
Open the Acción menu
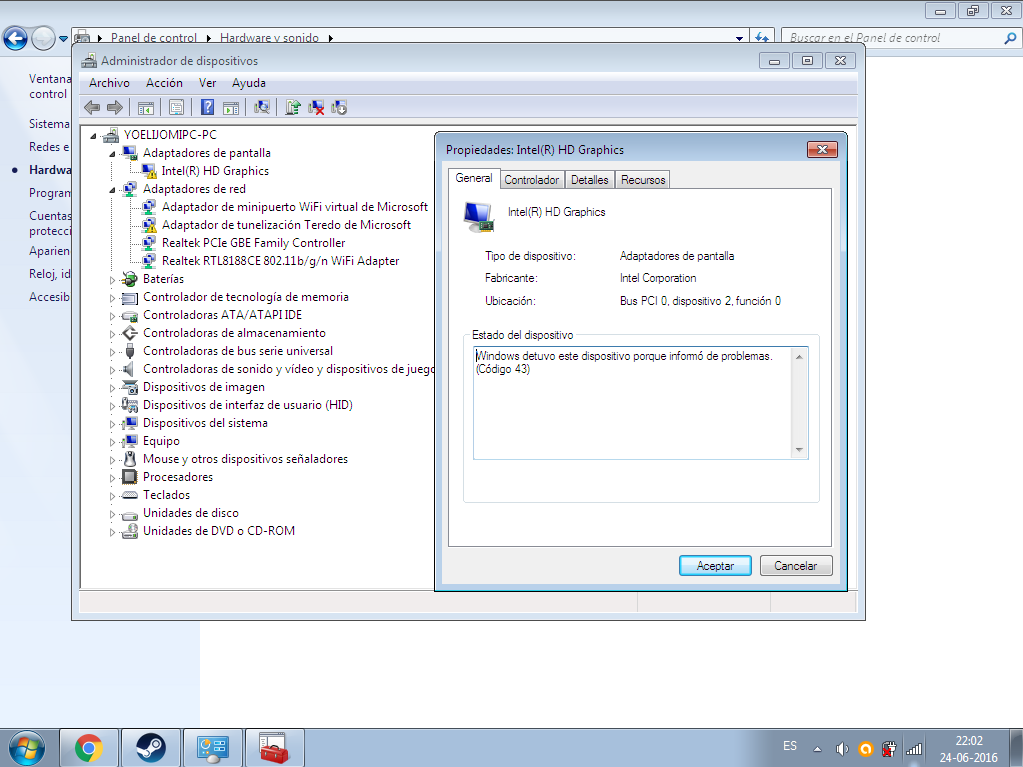coord(164,83)
